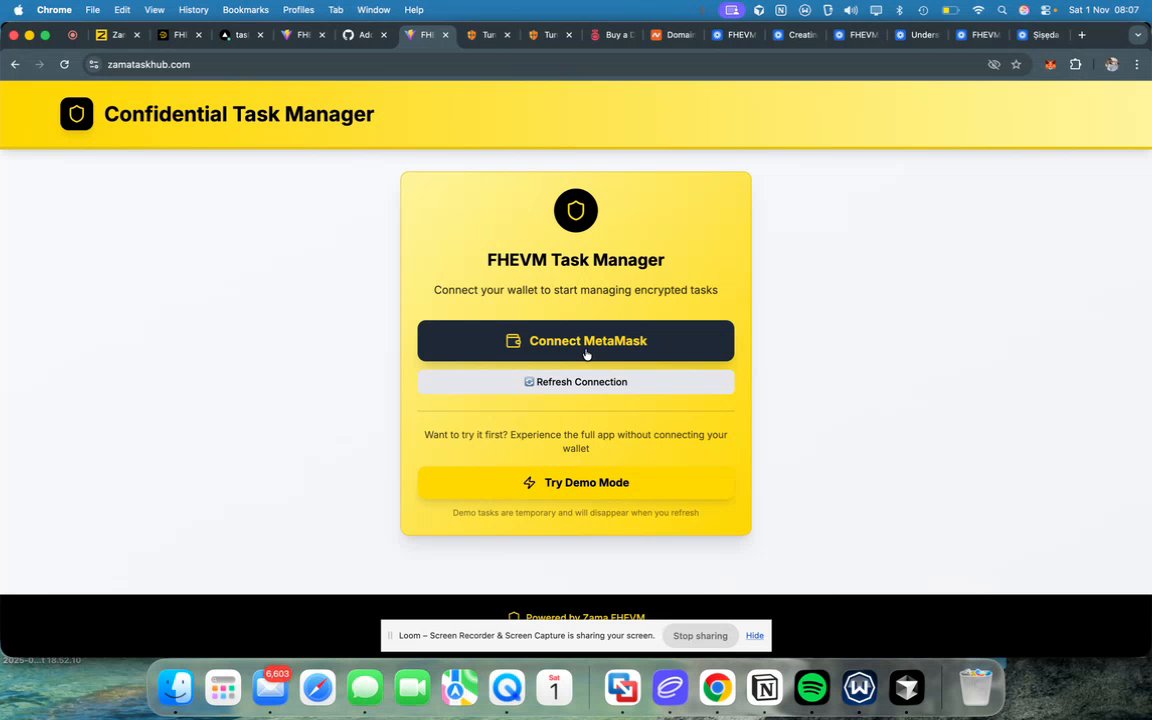Open Calendar from the Dock
Screen dimensions: 1152x720
pos(555,688)
